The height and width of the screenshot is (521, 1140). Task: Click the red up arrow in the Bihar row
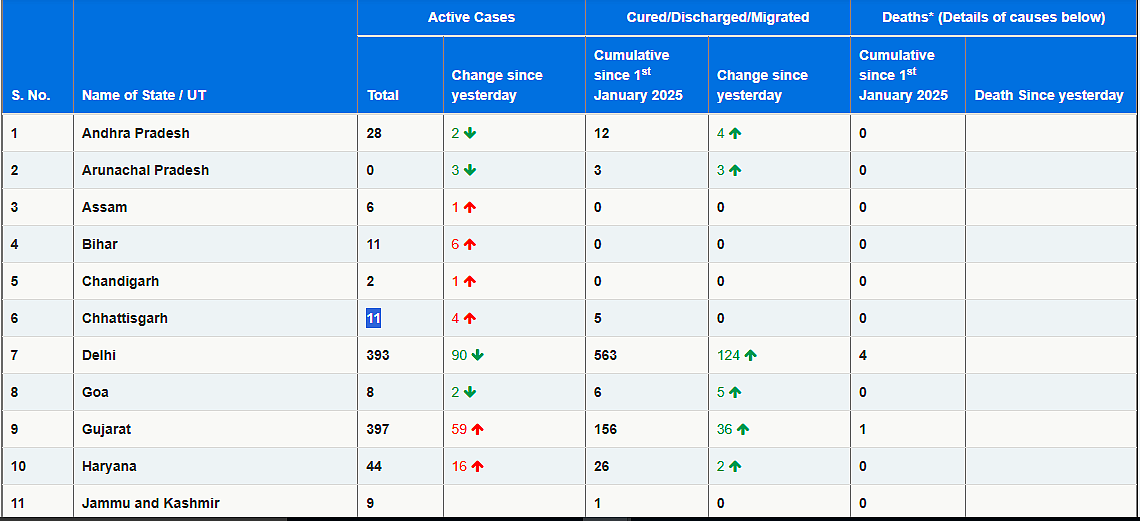[470, 245]
